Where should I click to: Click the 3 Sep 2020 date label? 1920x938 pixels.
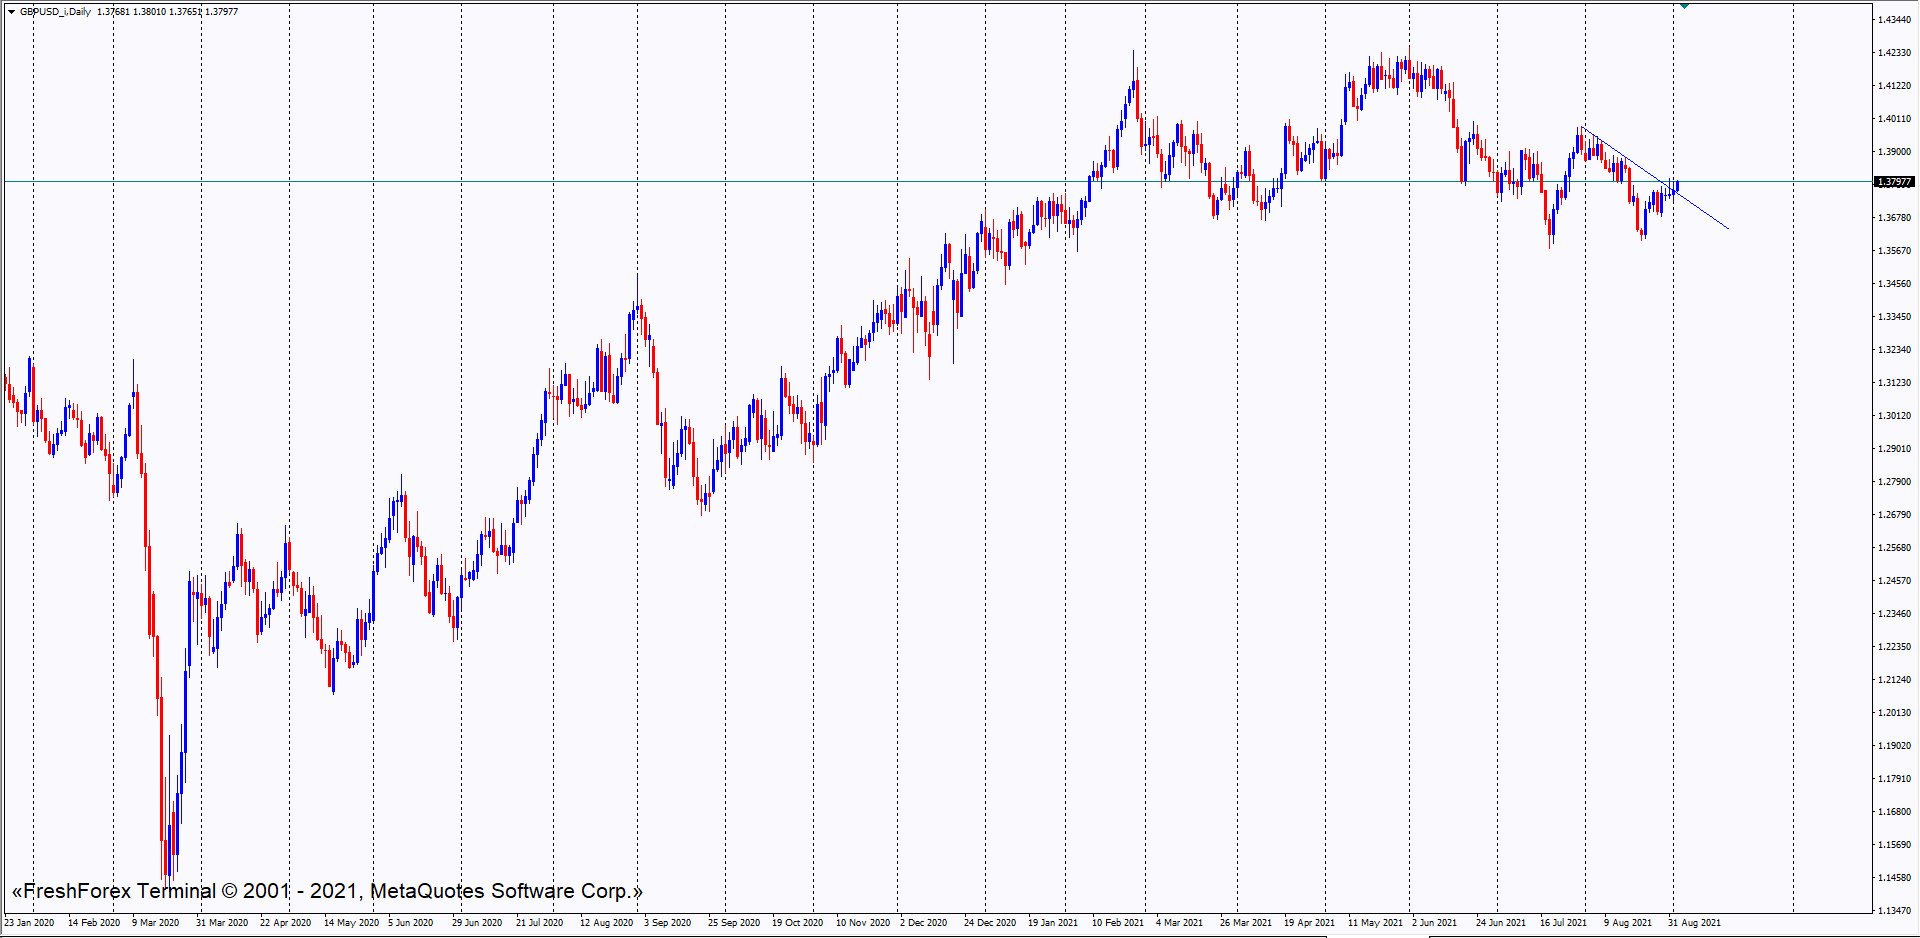[x=667, y=923]
